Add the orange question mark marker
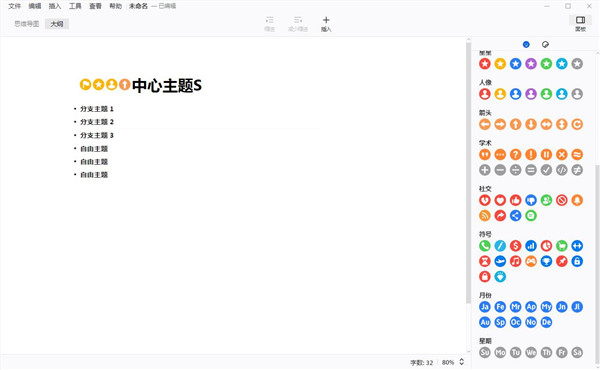This screenshot has height=370, width=600. pos(515,154)
